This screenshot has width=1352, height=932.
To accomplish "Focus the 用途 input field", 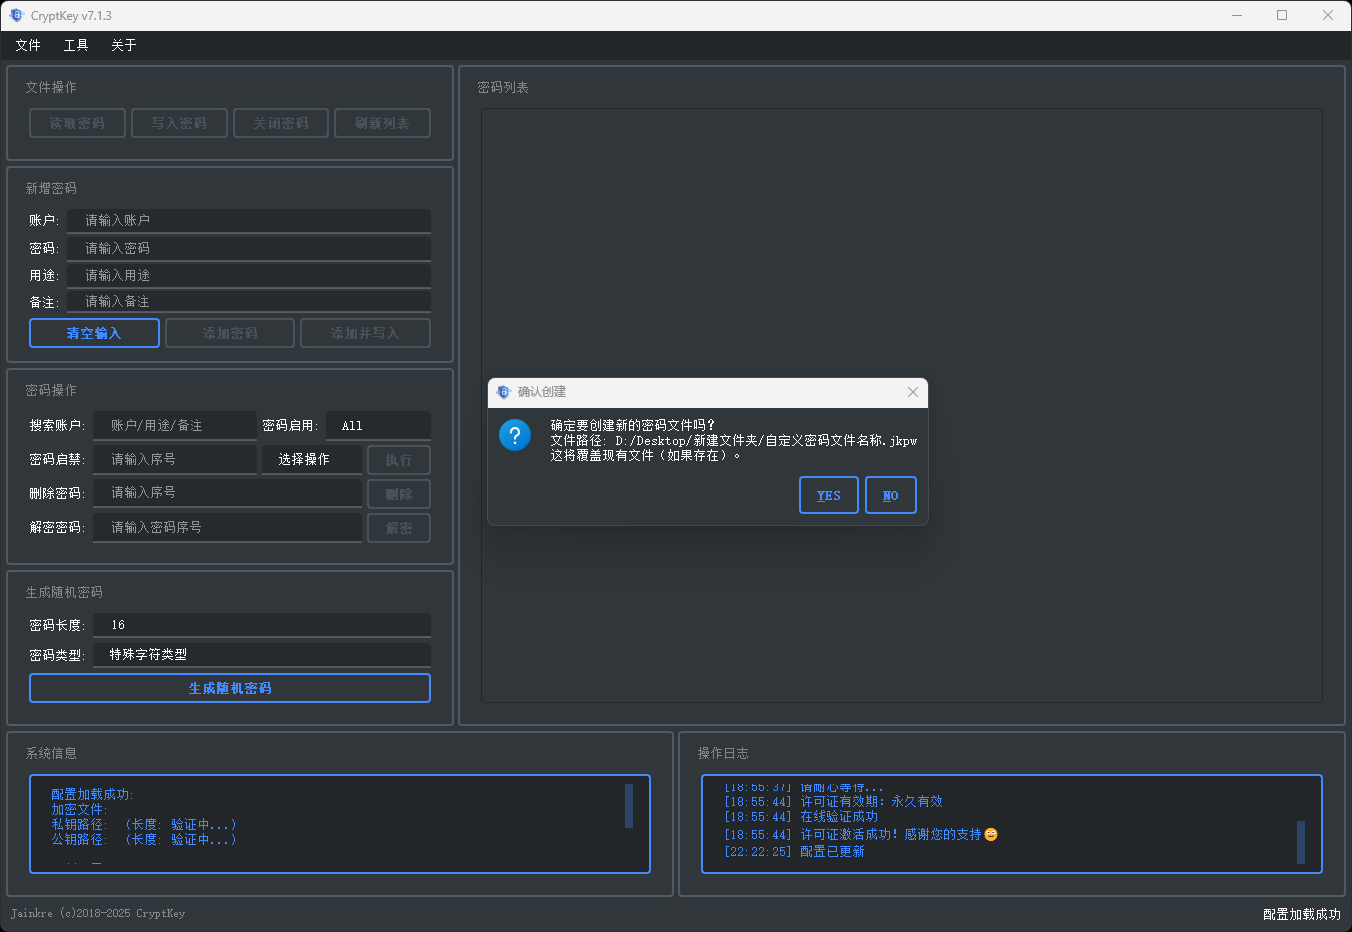I will coord(249,275).
